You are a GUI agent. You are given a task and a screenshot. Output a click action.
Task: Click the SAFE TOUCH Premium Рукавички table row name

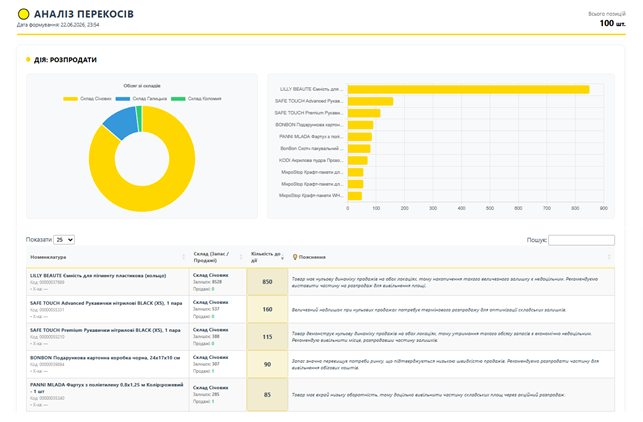pyautogui.click(x=105, y=330)
